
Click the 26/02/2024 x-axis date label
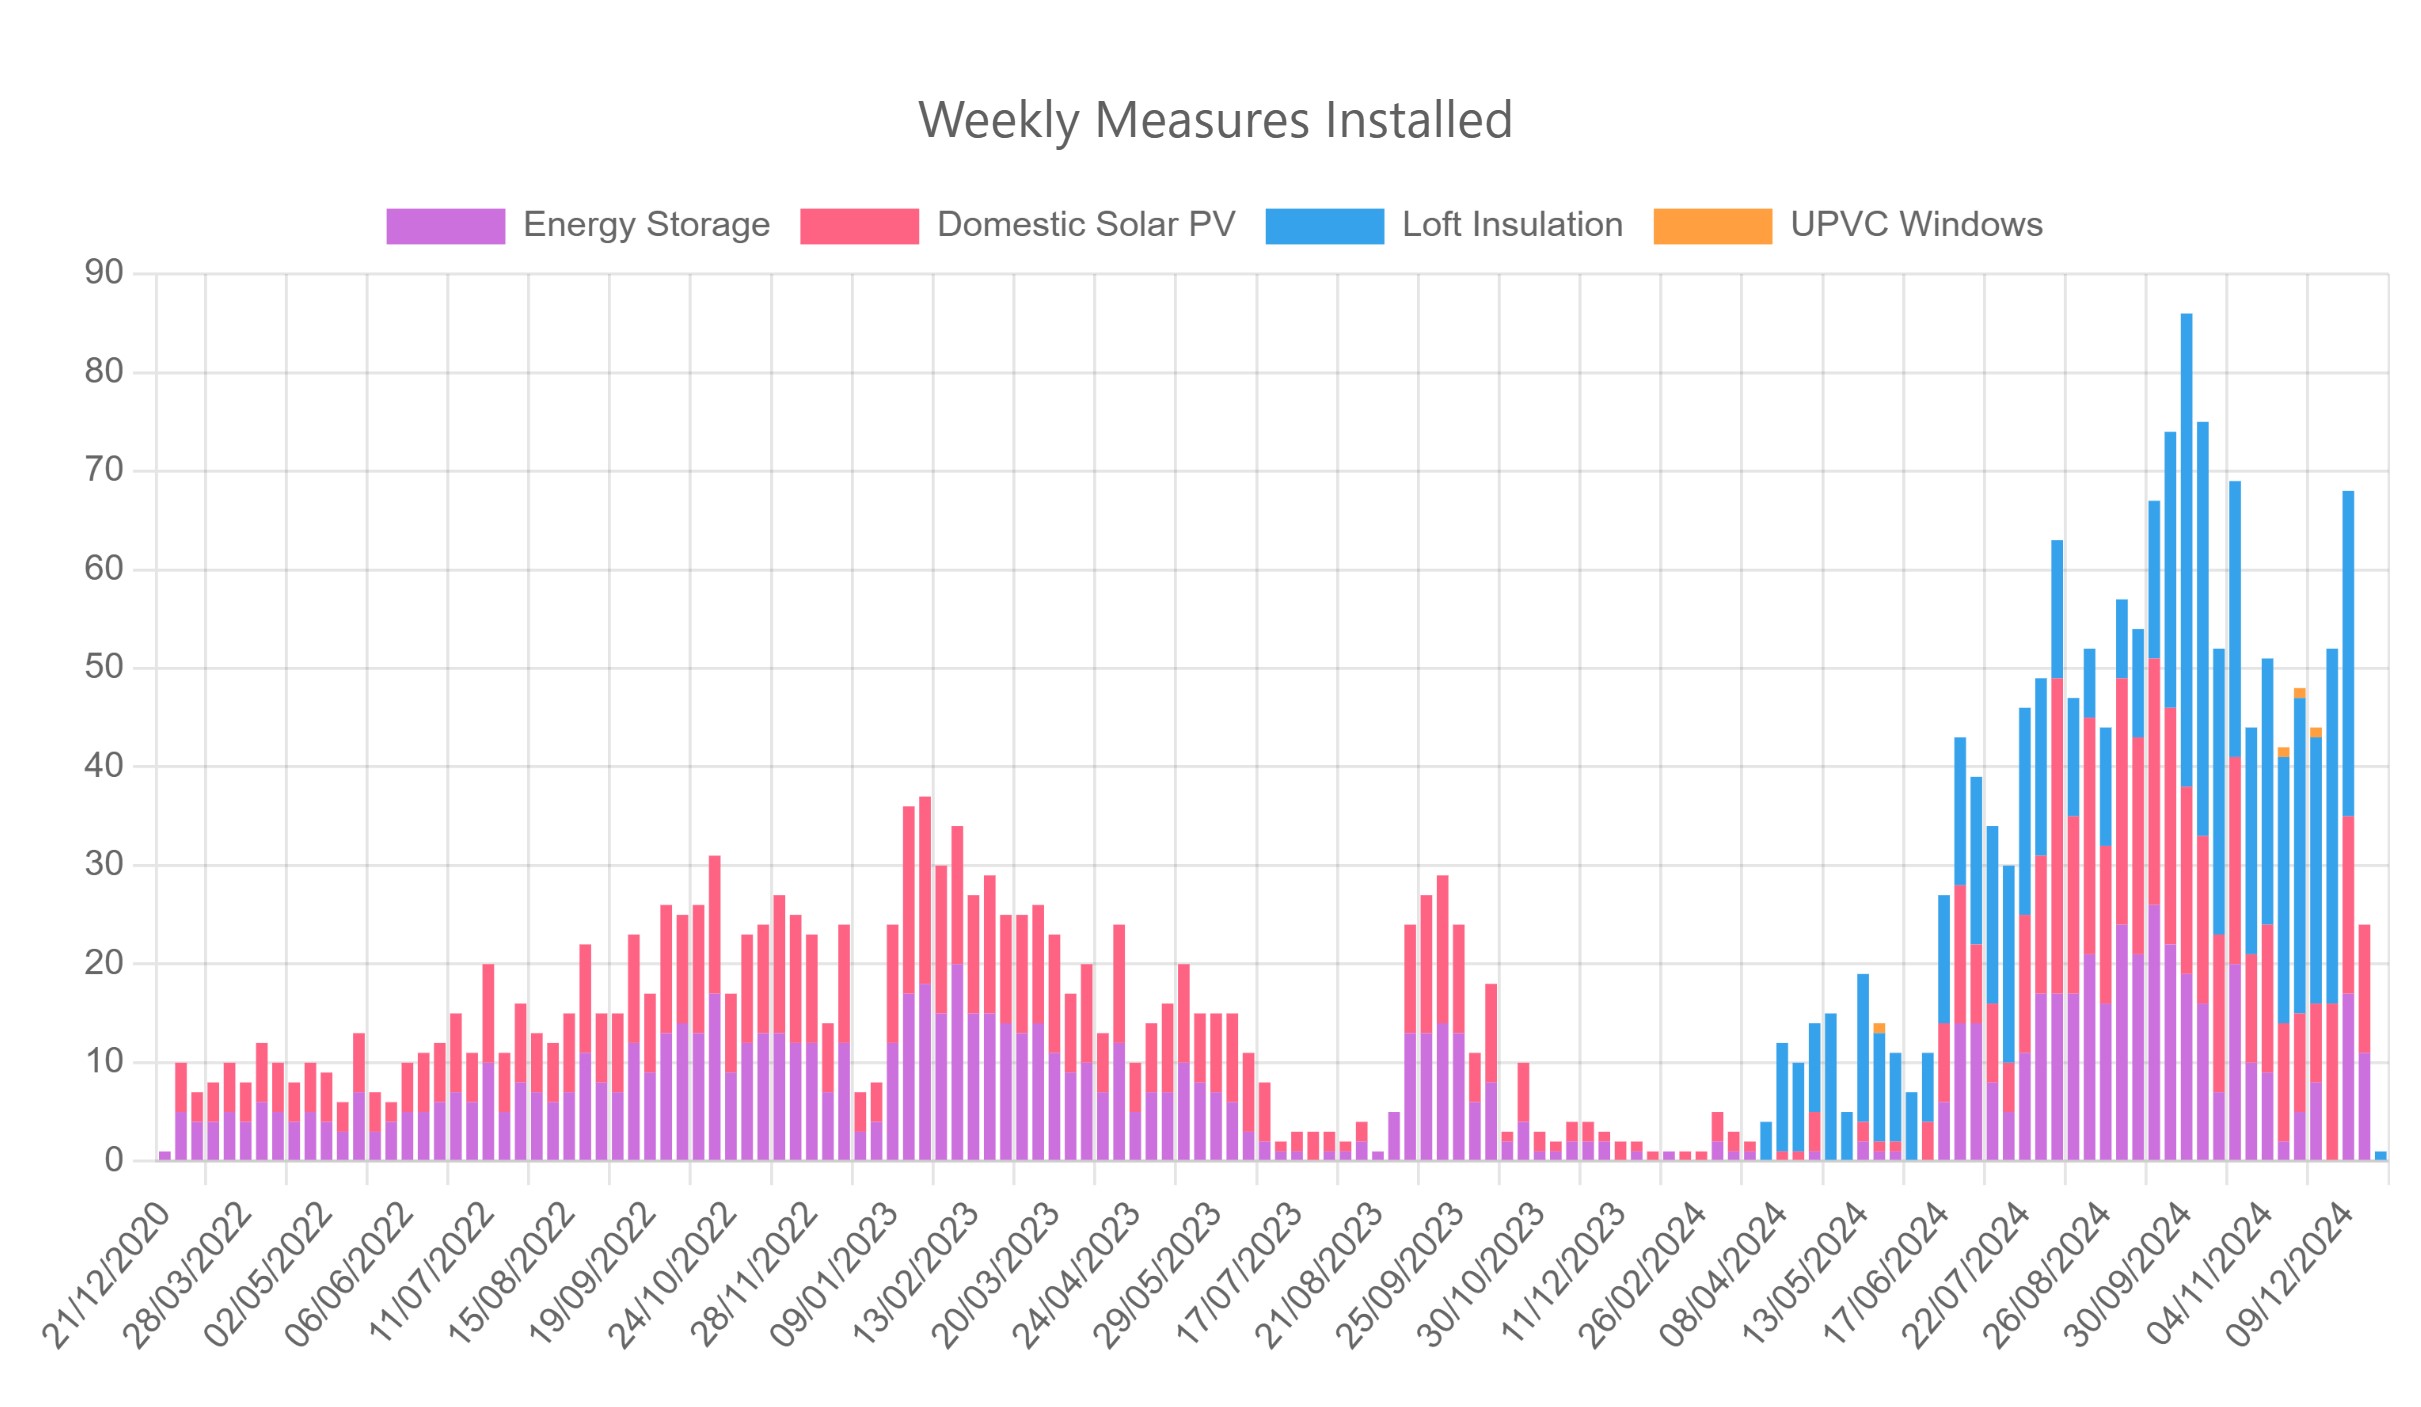click(1644, 1275)
